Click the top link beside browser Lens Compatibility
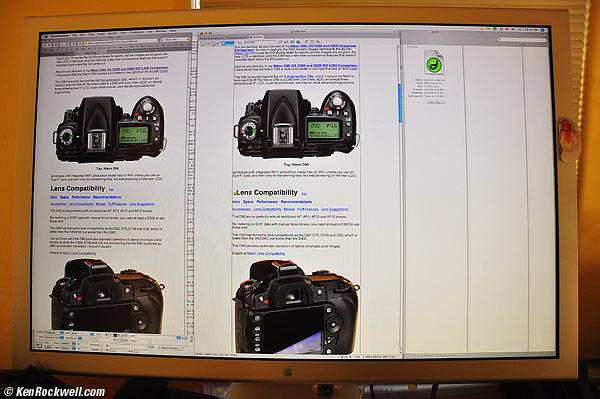 (111, 189)
